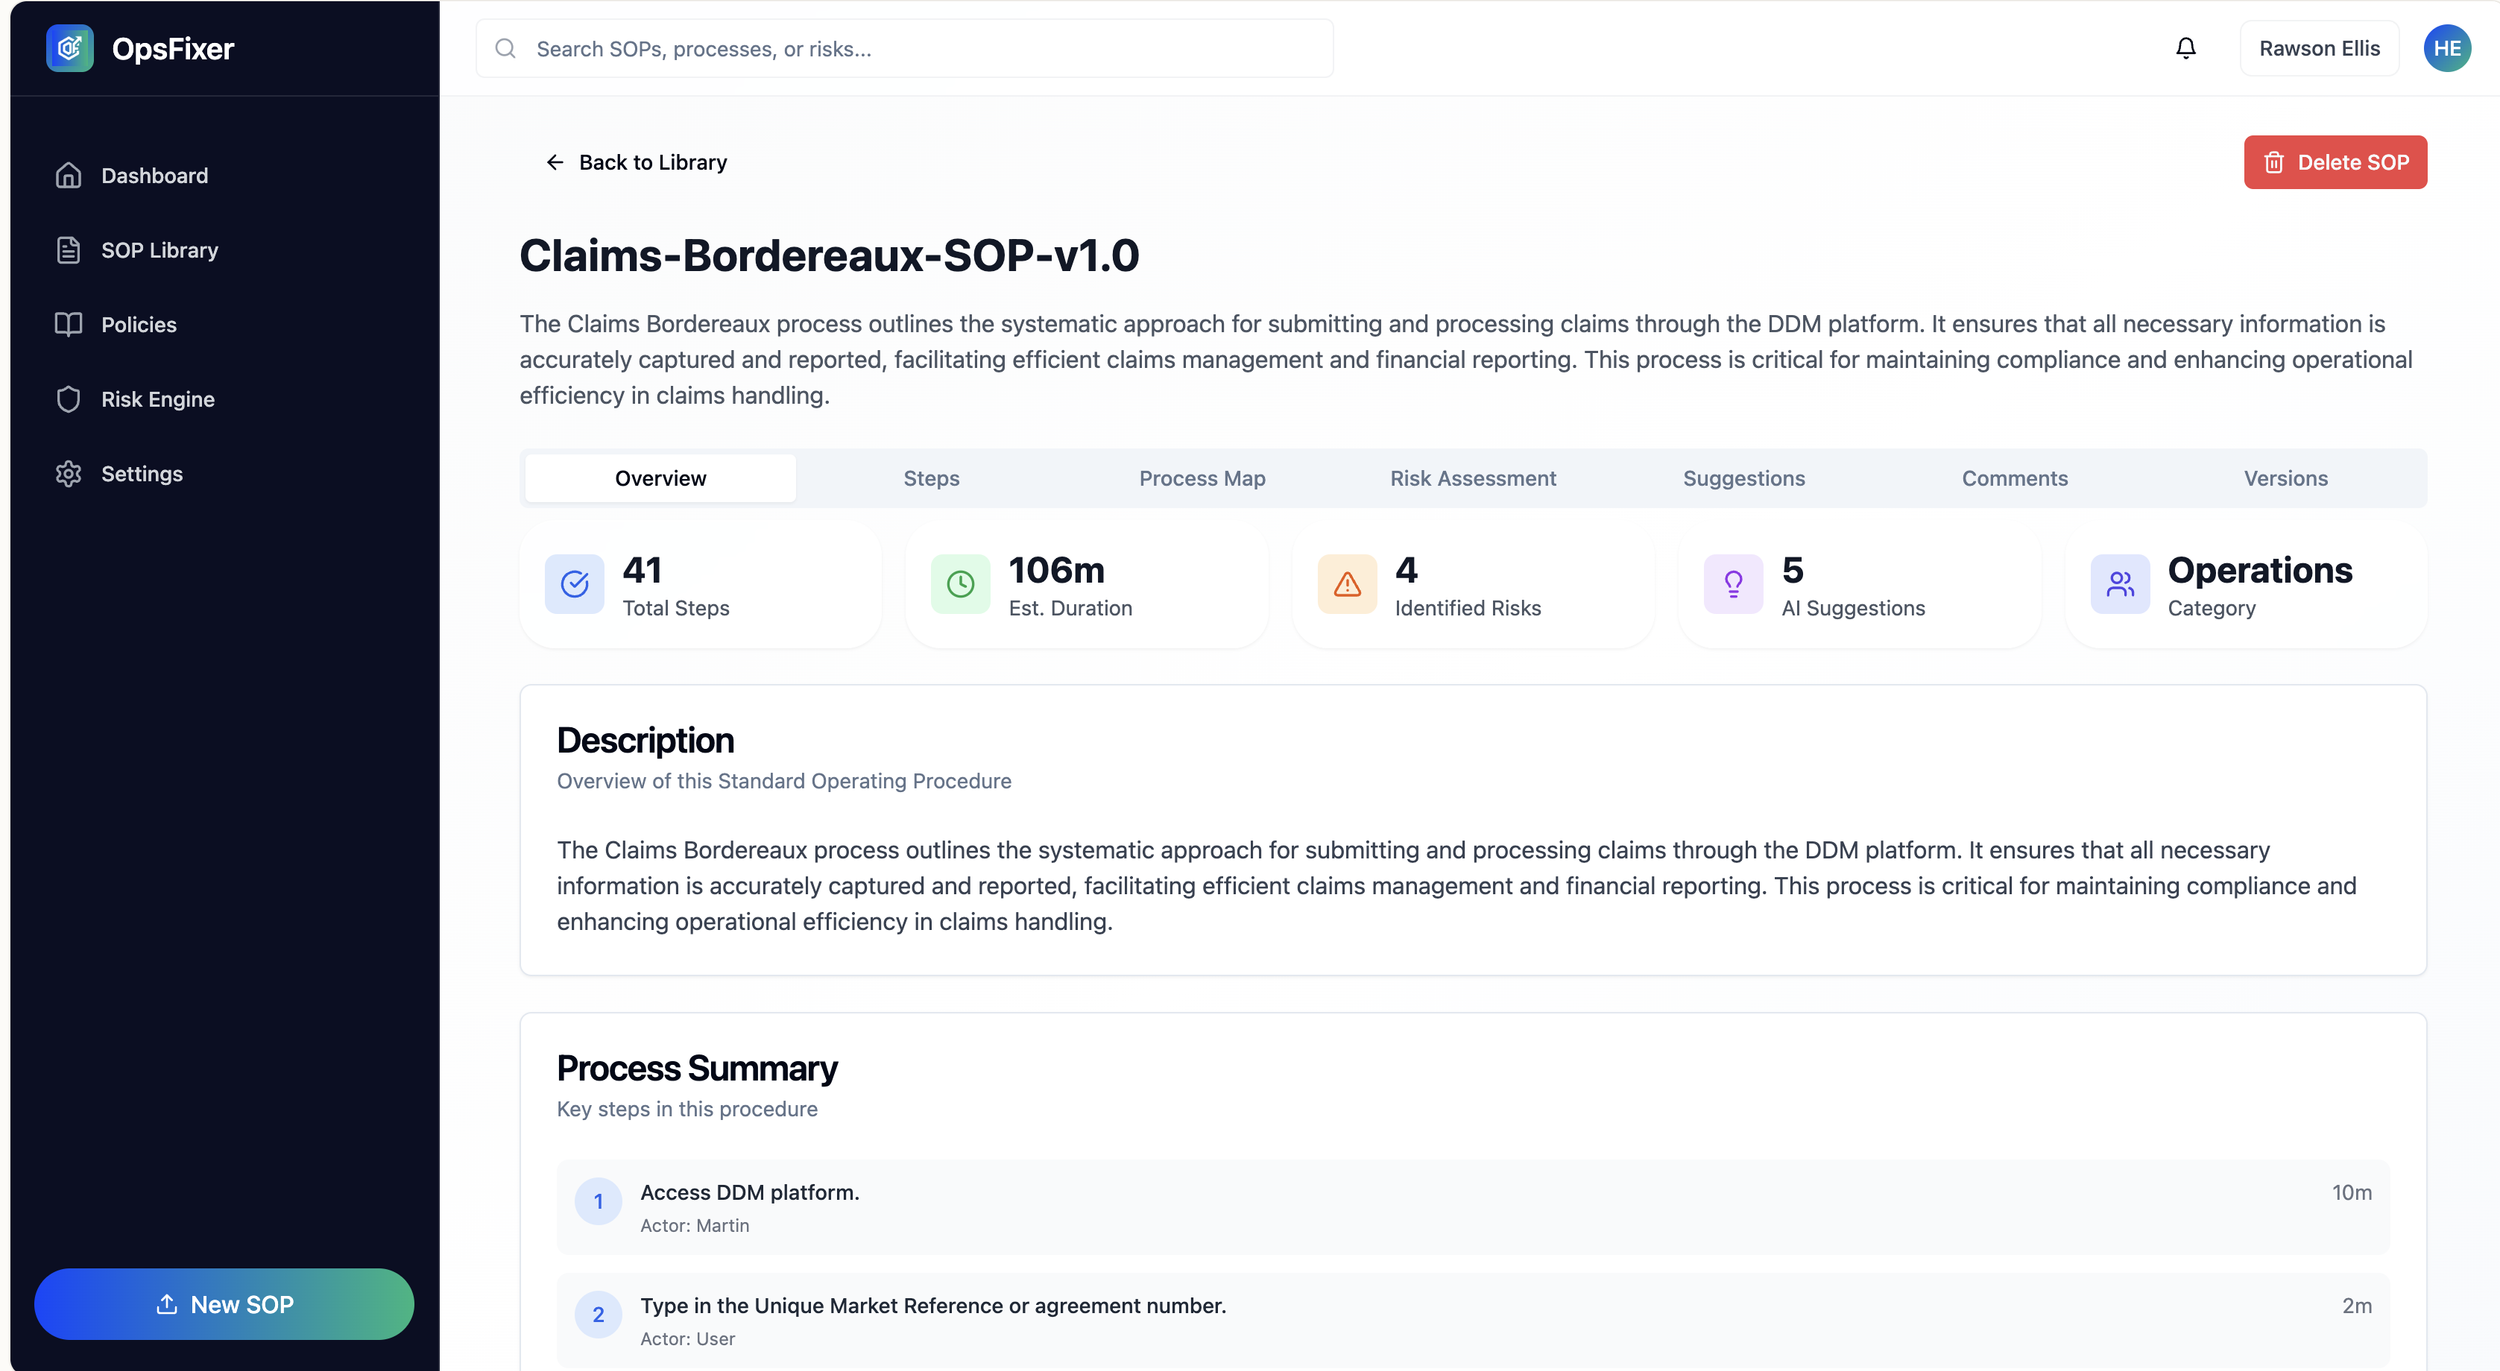Click the HE user avatar
The height and width of the screenshot is (1371, 2500).
[x=2446, y=48]
